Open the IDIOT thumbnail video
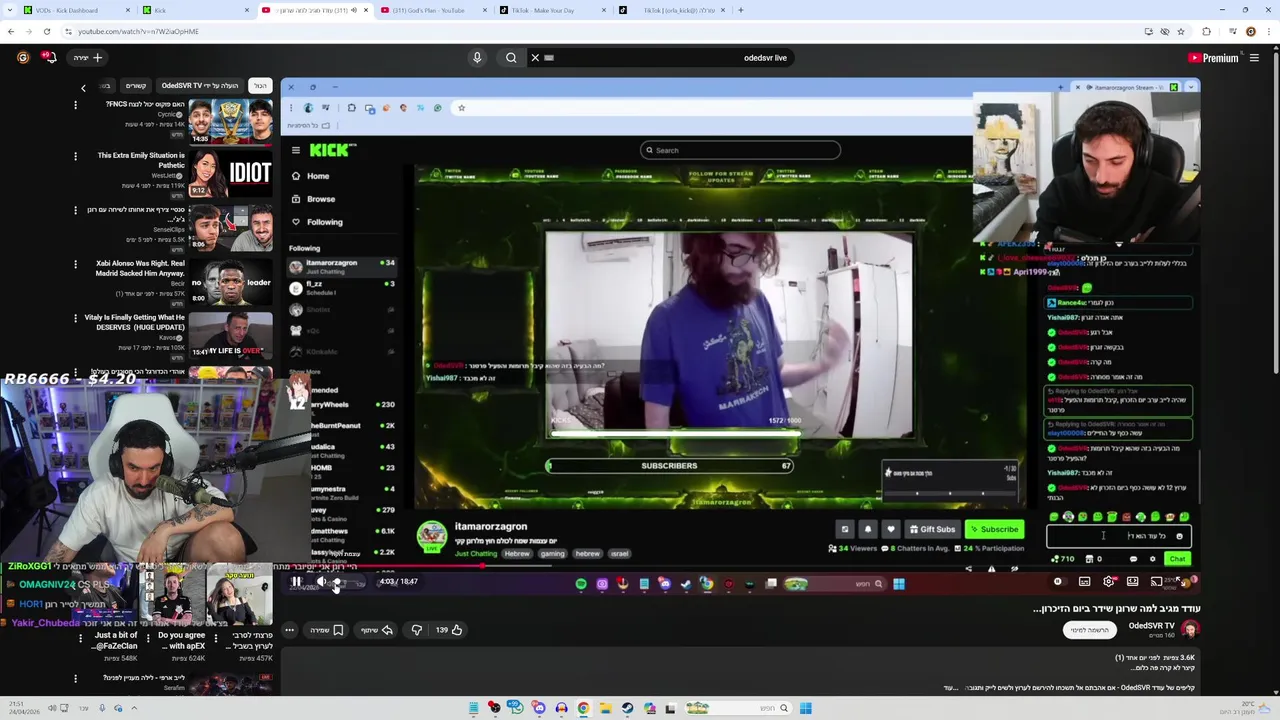1280x720 pixels. 230,174
